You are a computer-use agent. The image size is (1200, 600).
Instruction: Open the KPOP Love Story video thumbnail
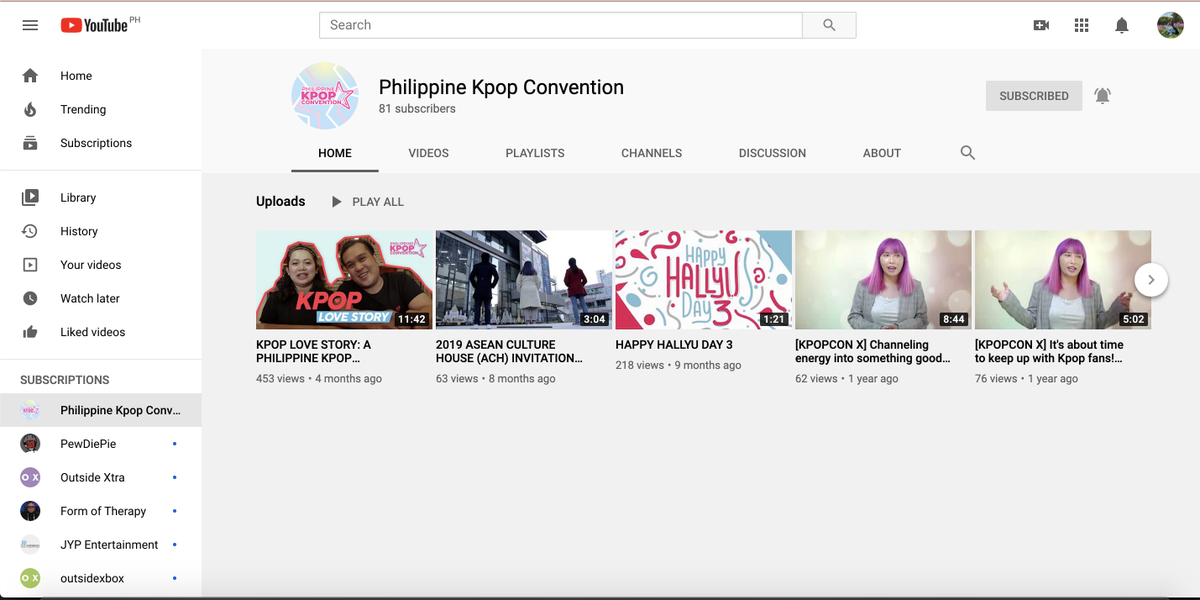pos(344,280)
